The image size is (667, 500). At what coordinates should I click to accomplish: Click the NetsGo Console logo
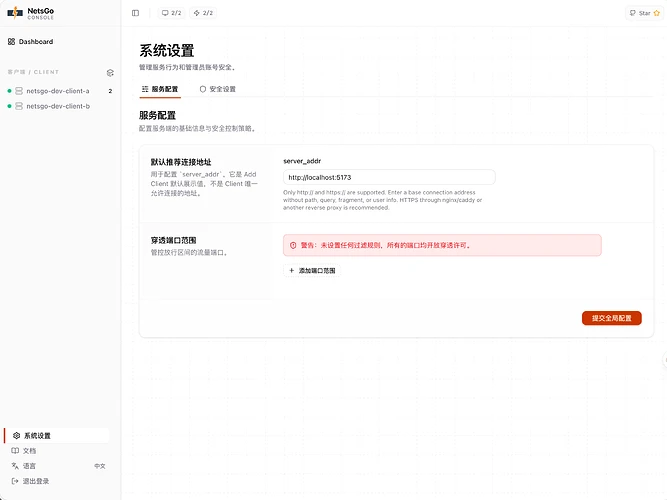pos(31,13)
